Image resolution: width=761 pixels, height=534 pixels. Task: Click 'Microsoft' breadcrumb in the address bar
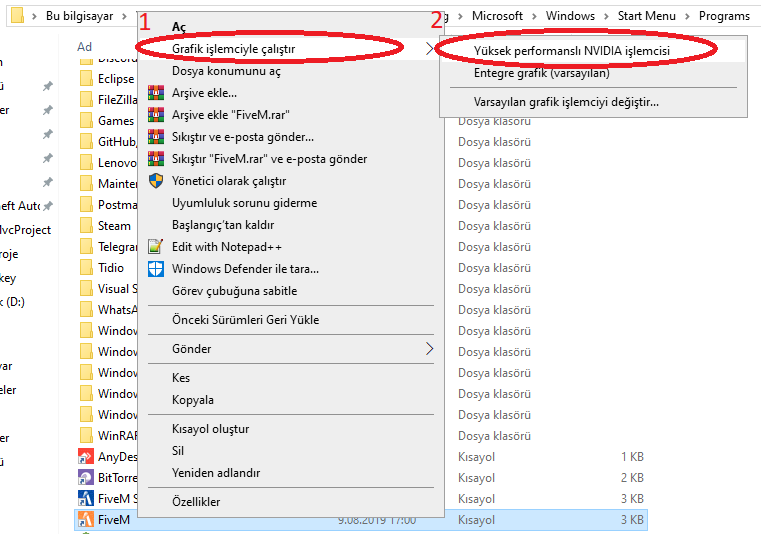coord(497,16)
